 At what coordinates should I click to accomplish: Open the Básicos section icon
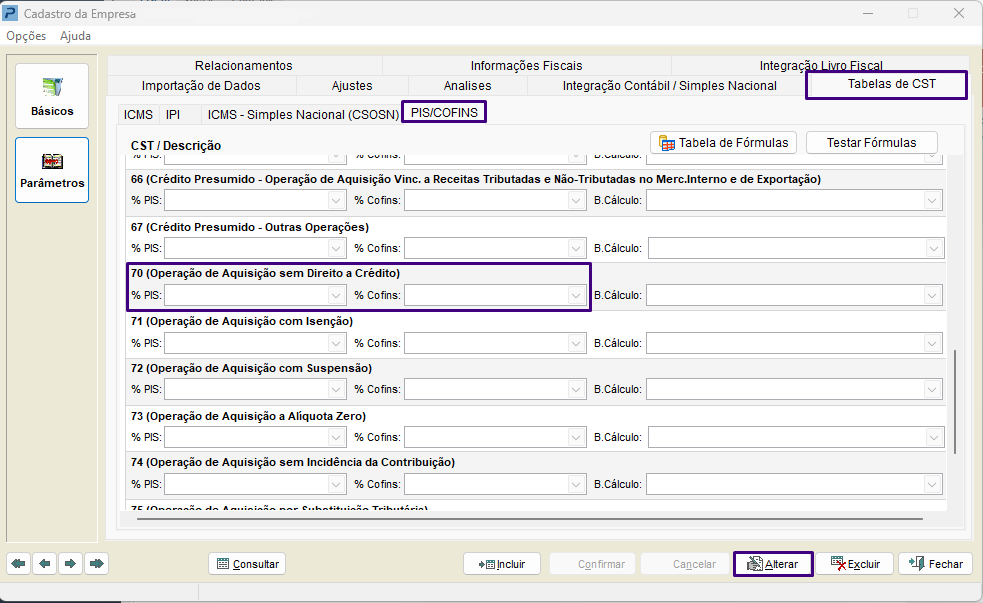coord(52,96)
